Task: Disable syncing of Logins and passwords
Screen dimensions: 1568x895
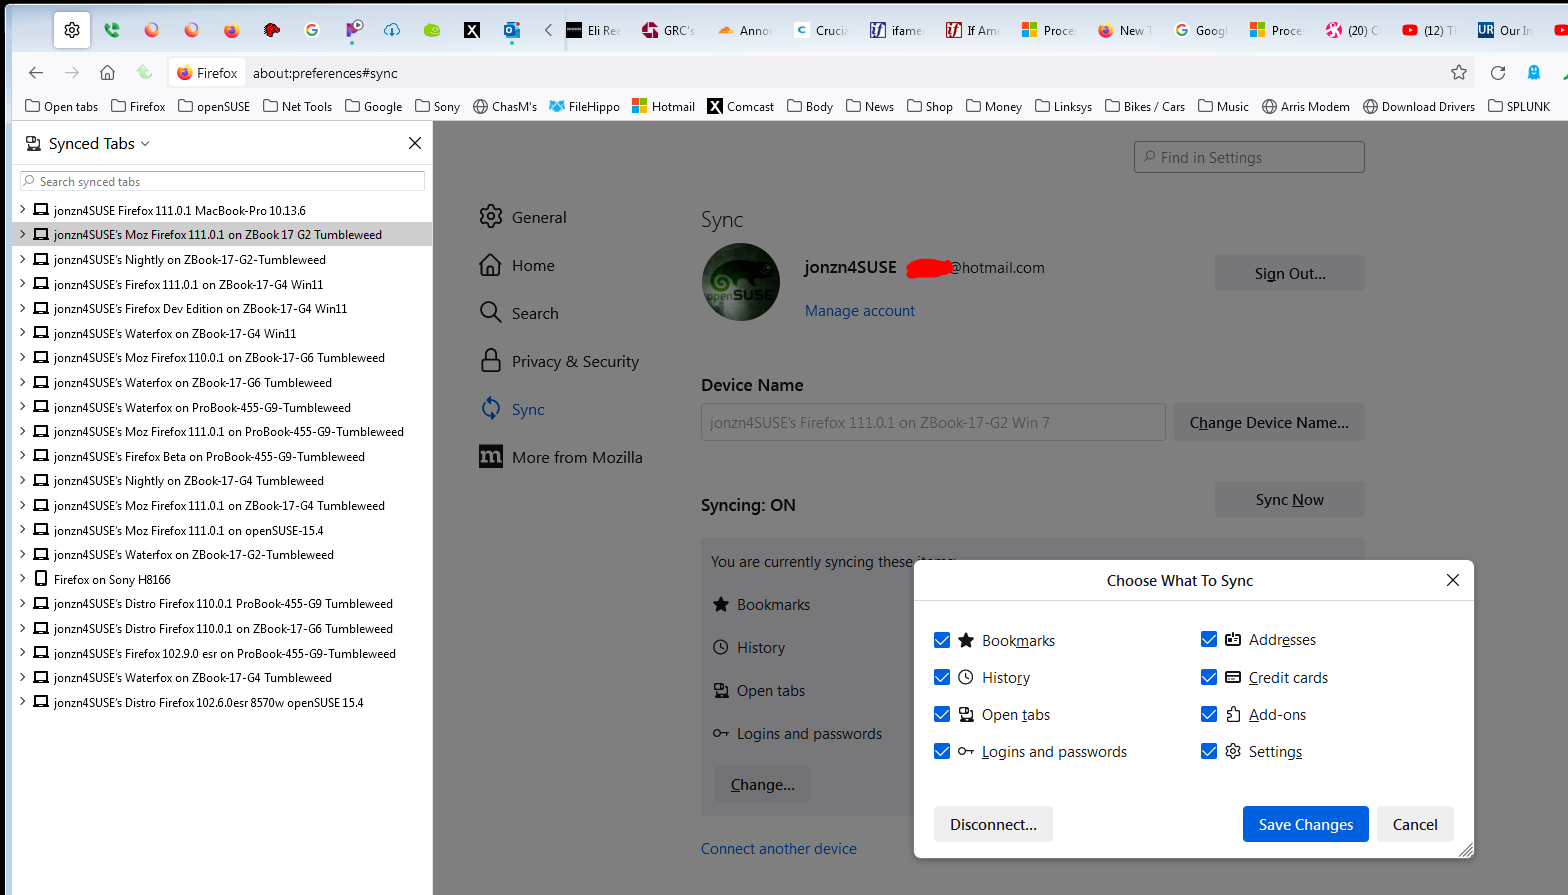Action: [x=942, y=751]
